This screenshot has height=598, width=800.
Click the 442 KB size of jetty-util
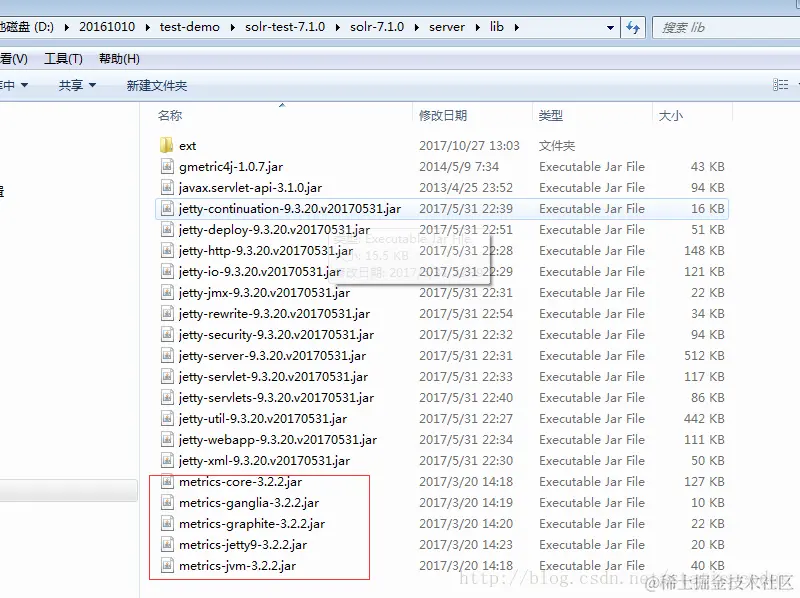click(x=704, y=419)
